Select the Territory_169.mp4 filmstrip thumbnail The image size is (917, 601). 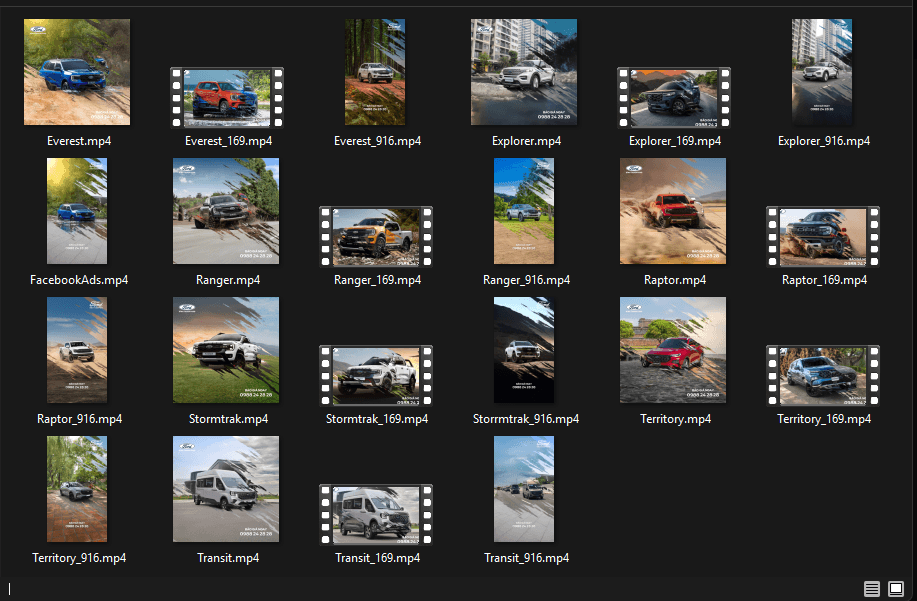point(823,375)
